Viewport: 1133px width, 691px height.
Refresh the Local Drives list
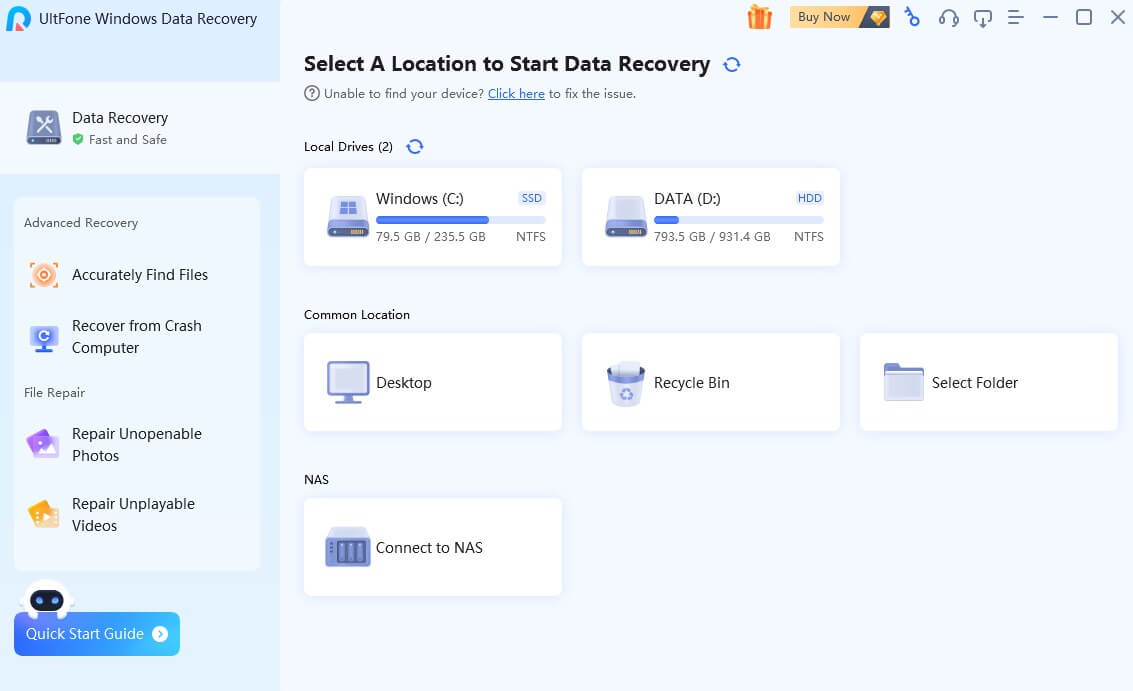[415, 146]
